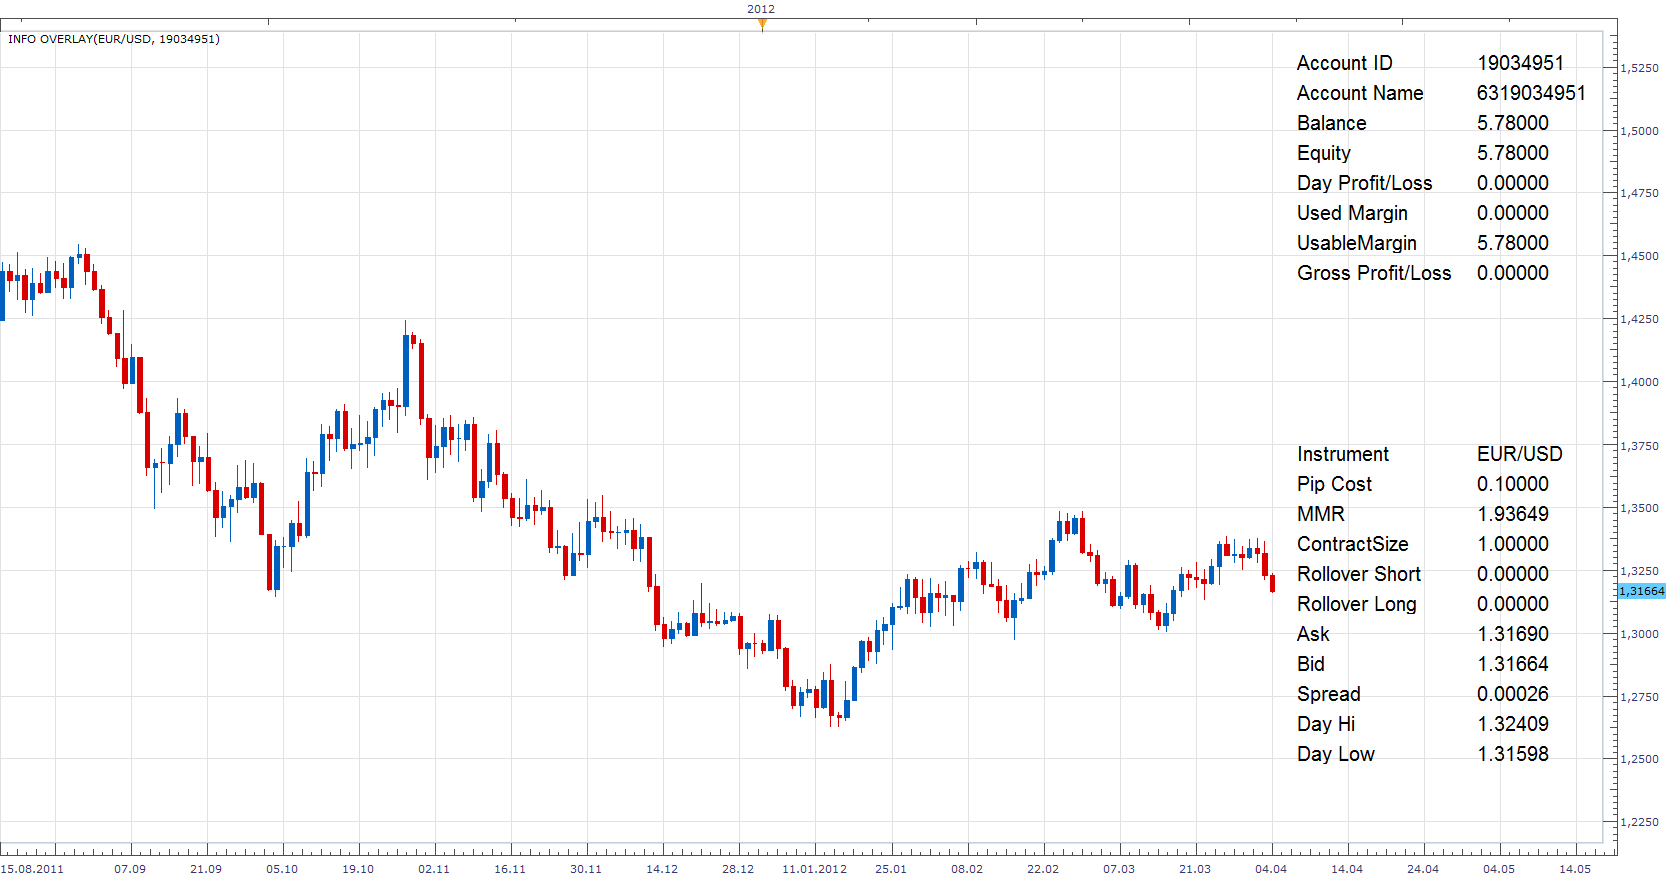Click the 28.12 date axis label
1674x880 pixels.
738,869
